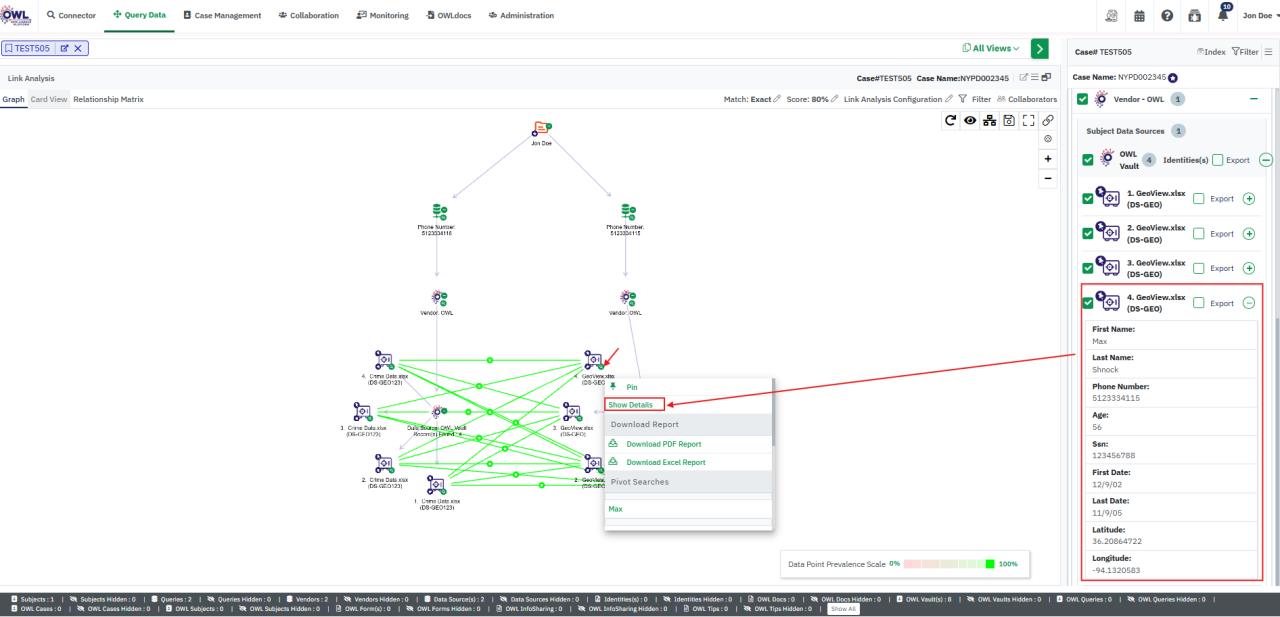Screen dimensions: 1280x617
Task: Check Export box for 1. GeoView.xlsx
Action: click(1200, 198)
